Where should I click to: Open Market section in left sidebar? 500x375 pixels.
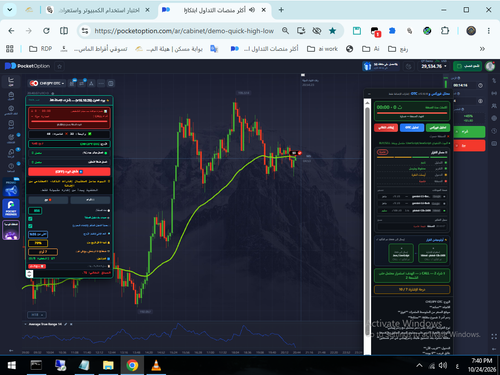[x=11, y=124]
